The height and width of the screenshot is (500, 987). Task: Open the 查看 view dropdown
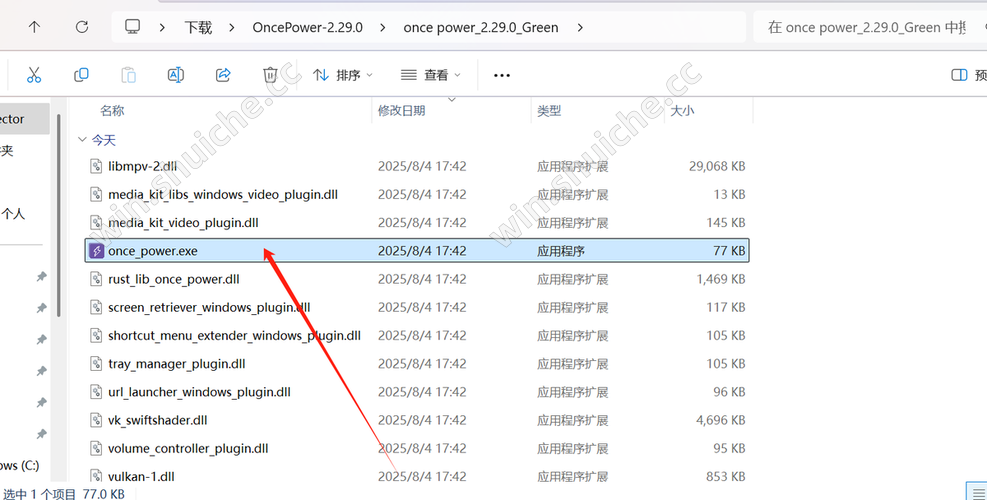pos(431,75)
